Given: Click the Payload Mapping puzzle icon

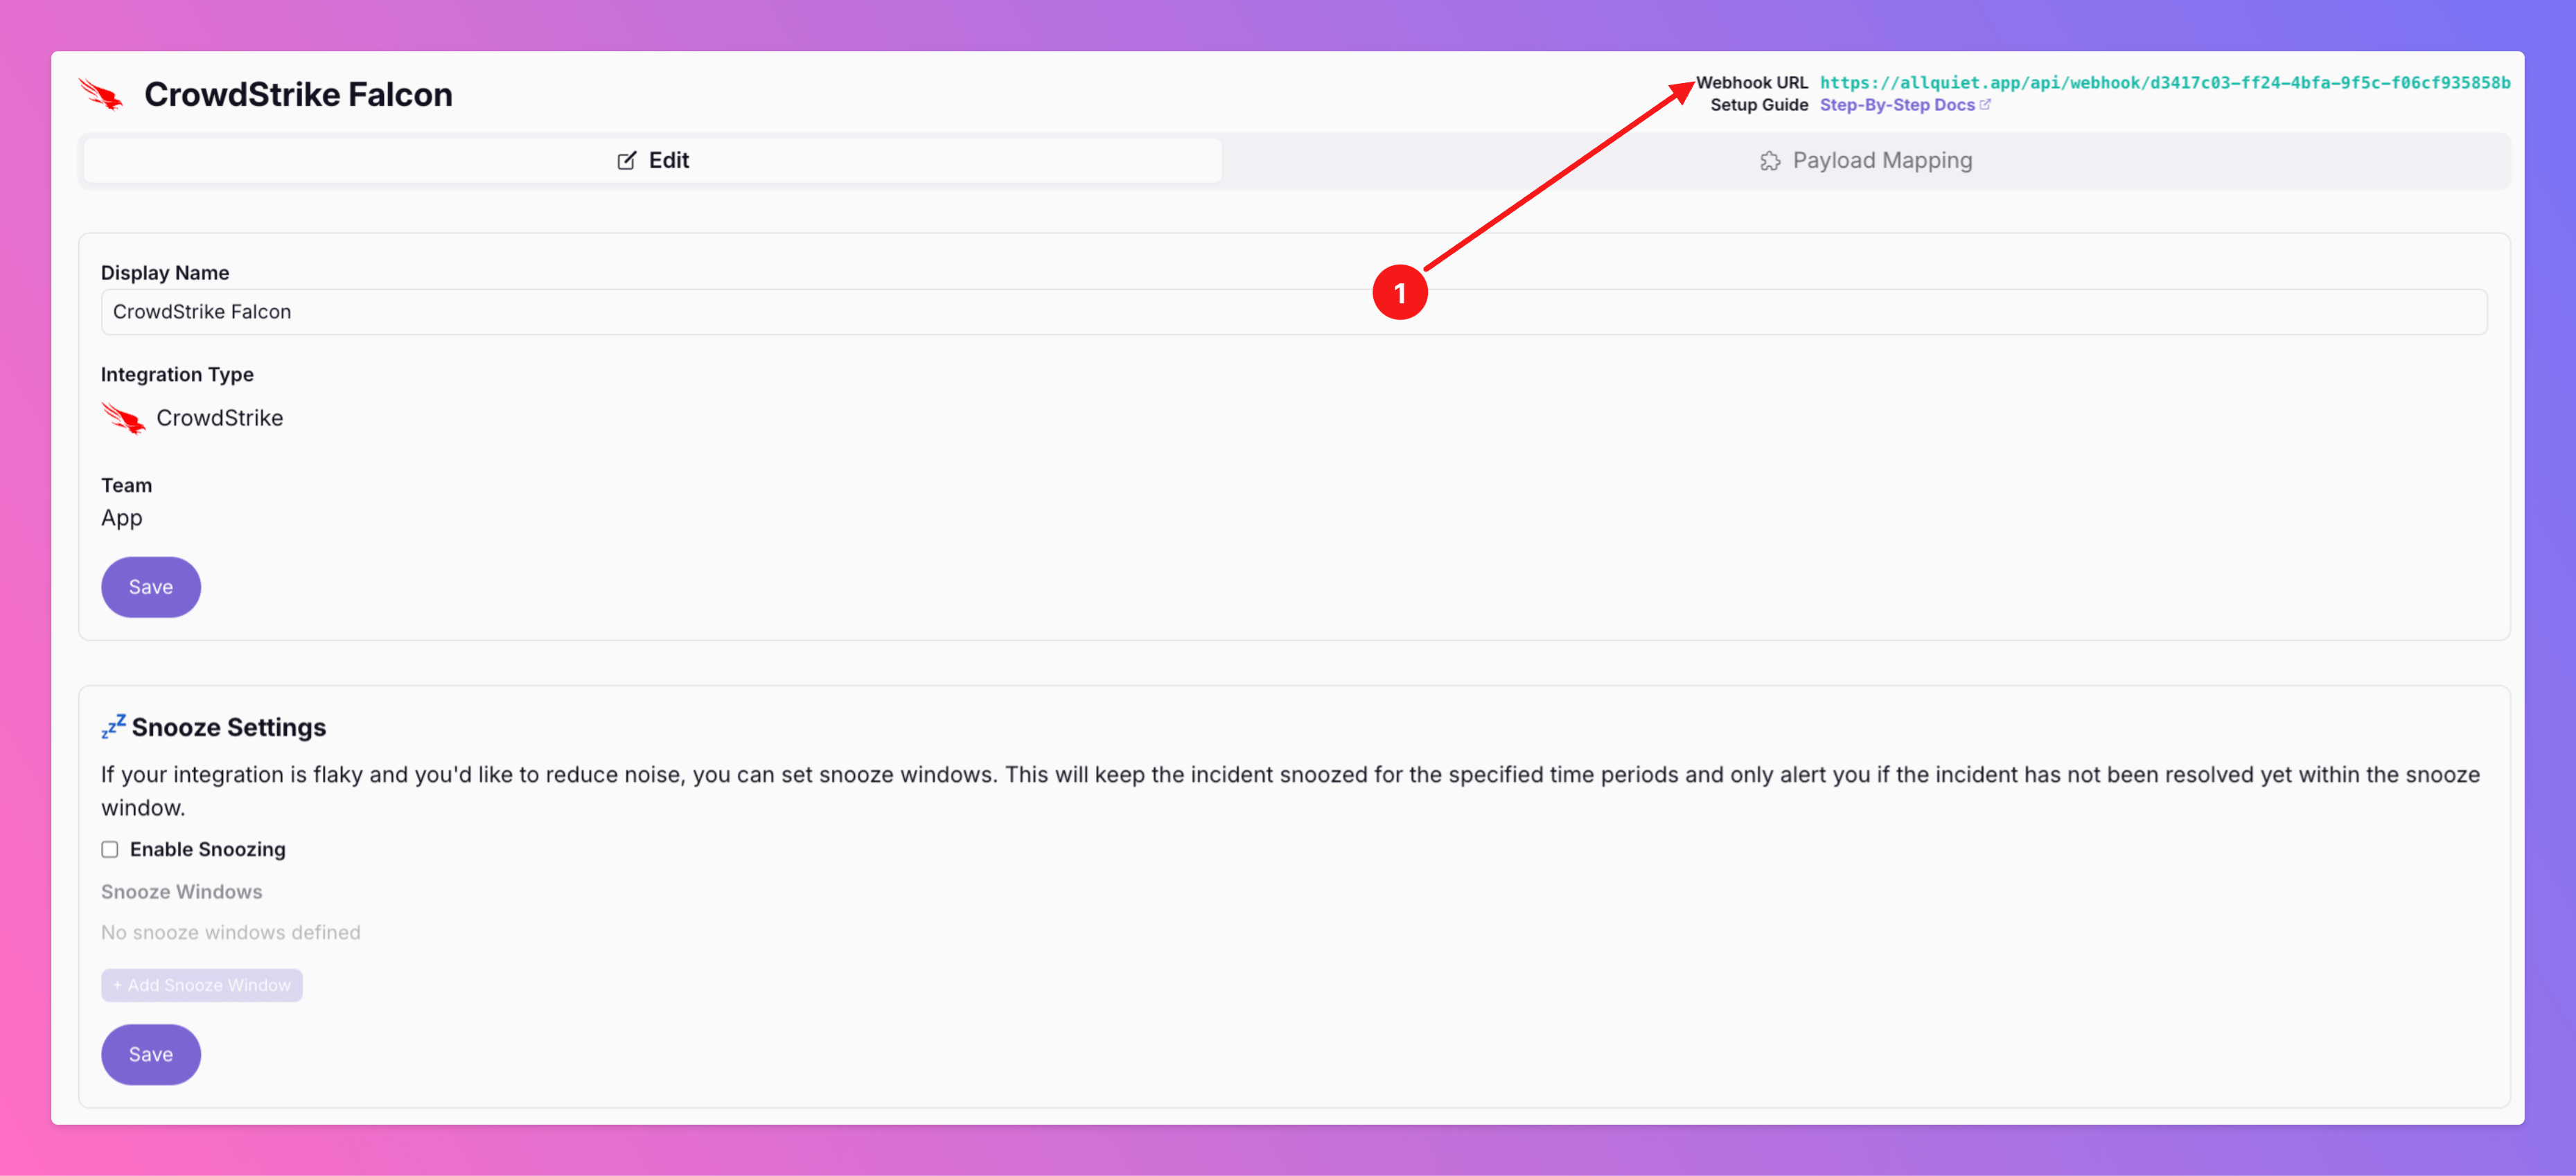Looking at the screenshot, I should [1769, 160].
